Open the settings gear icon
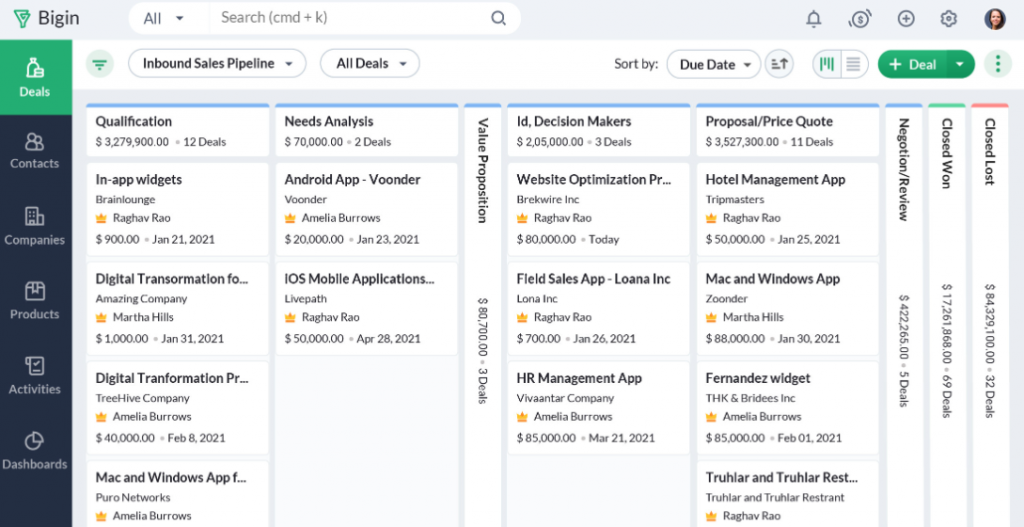This screenshot has height=527, width=1024. tap(949, 19)
